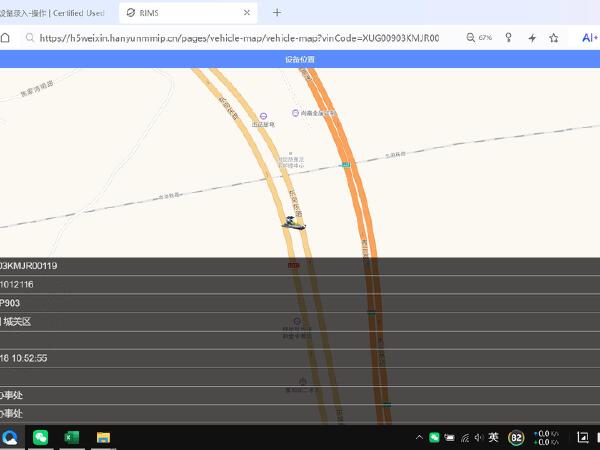Open WeChat from the taskbar
This screenshot has width=600, height=450.
coord(41,437)
